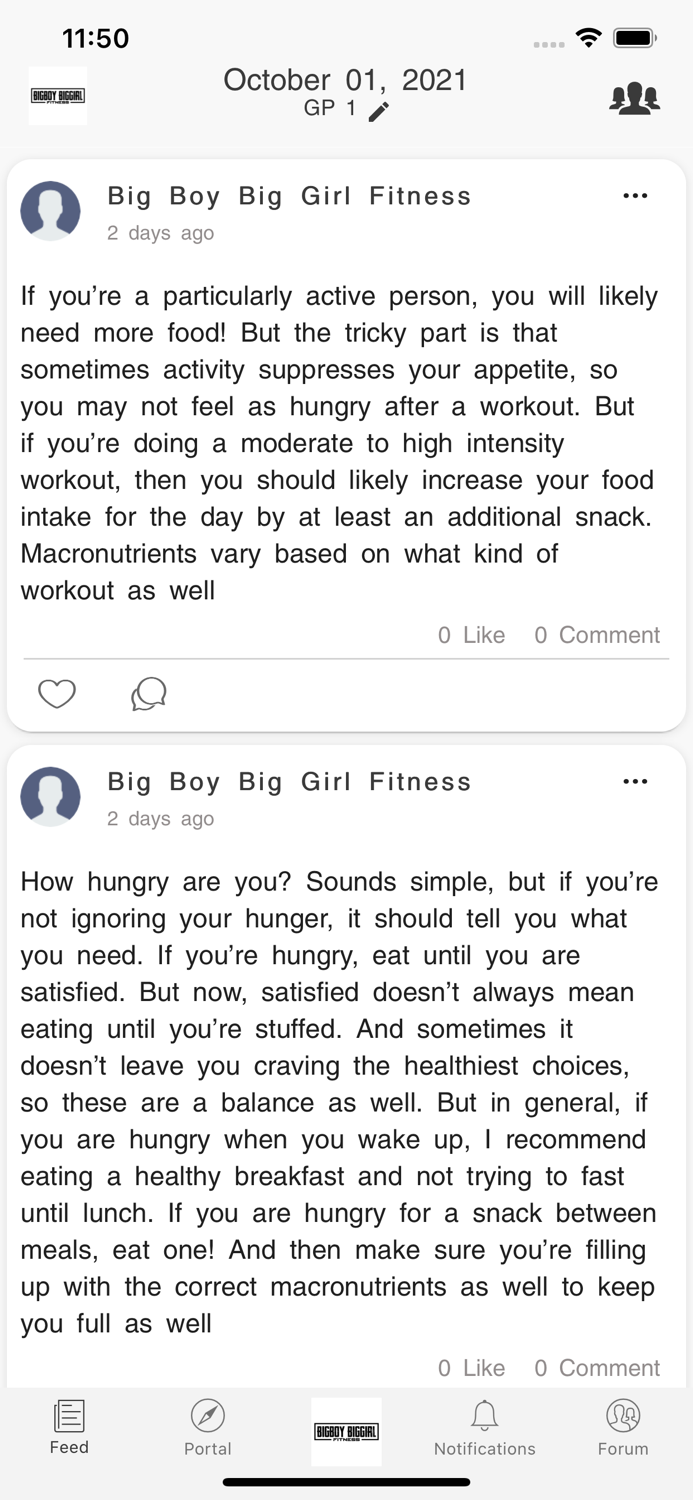The image size is (693, 1500).
Task: Tap the avatar on the first post
Action: point(50,211)
